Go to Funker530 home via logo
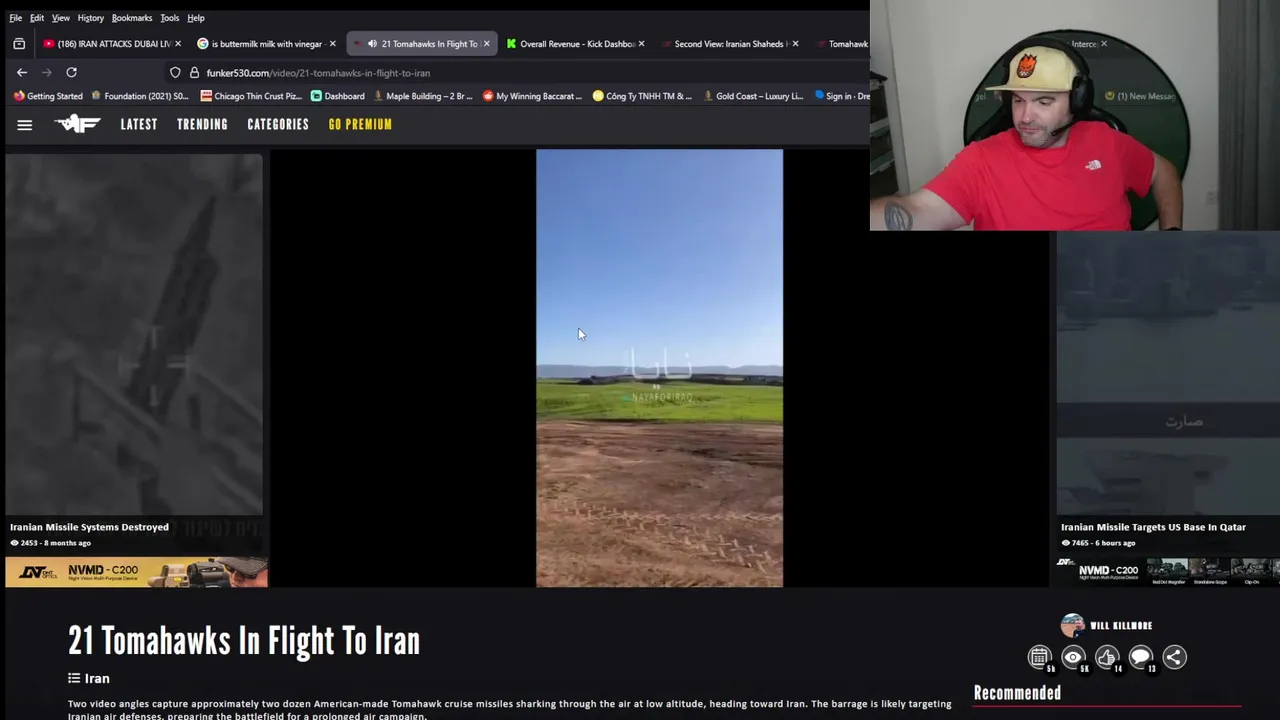This screenshot has width=1280, height=720. point(77,124)
